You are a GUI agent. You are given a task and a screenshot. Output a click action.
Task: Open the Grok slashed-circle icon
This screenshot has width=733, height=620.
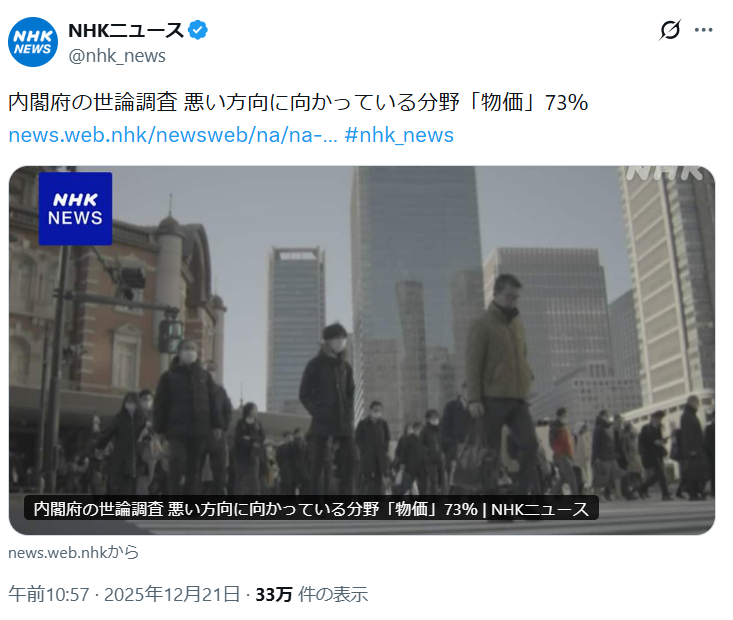tap(670, 30)
